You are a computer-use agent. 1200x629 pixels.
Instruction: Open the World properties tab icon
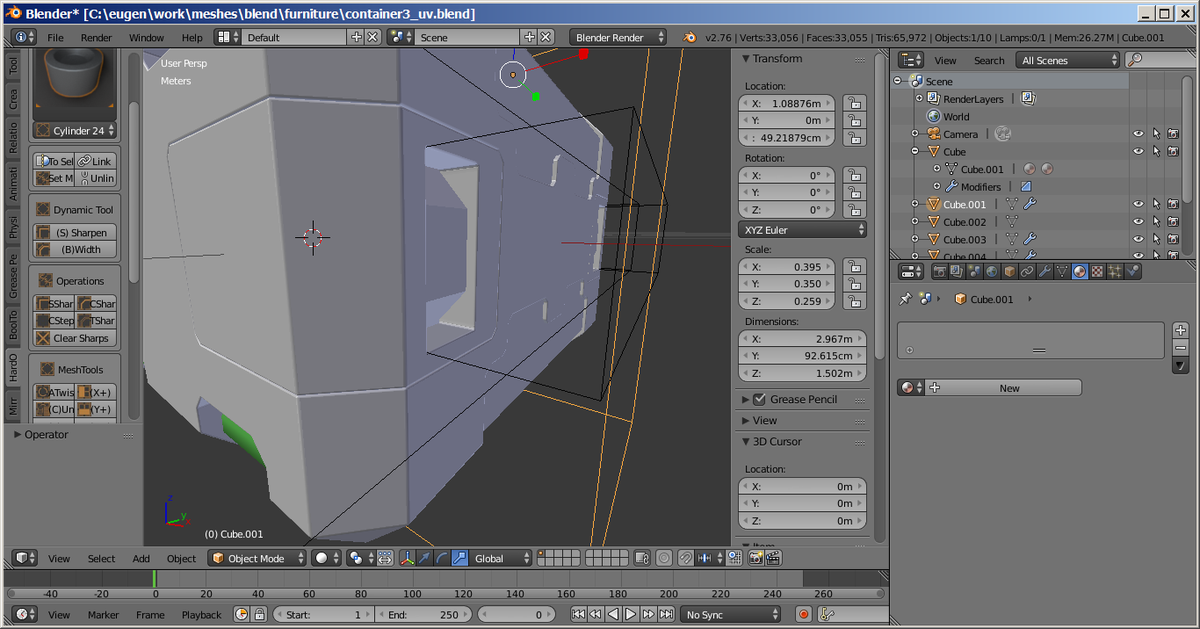[992, 272]
